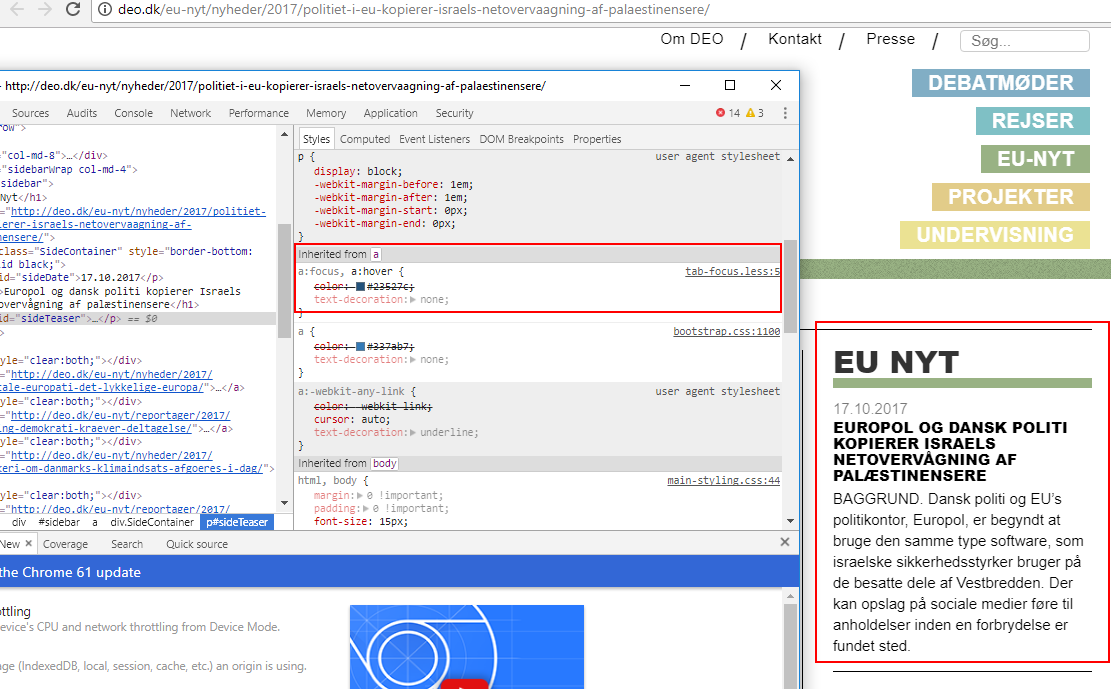Click the cursor: auto declaration
Image resolution: width=1111 pixels, height=689 pixels.
click(352, 420)
